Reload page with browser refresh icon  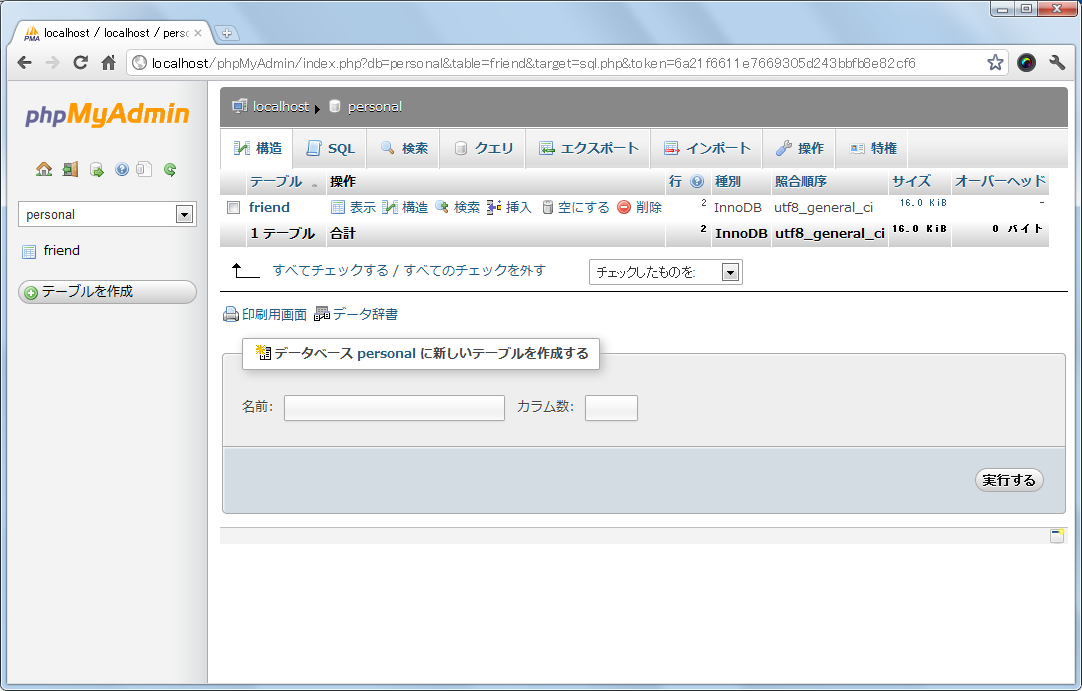[x=81, y=63]
